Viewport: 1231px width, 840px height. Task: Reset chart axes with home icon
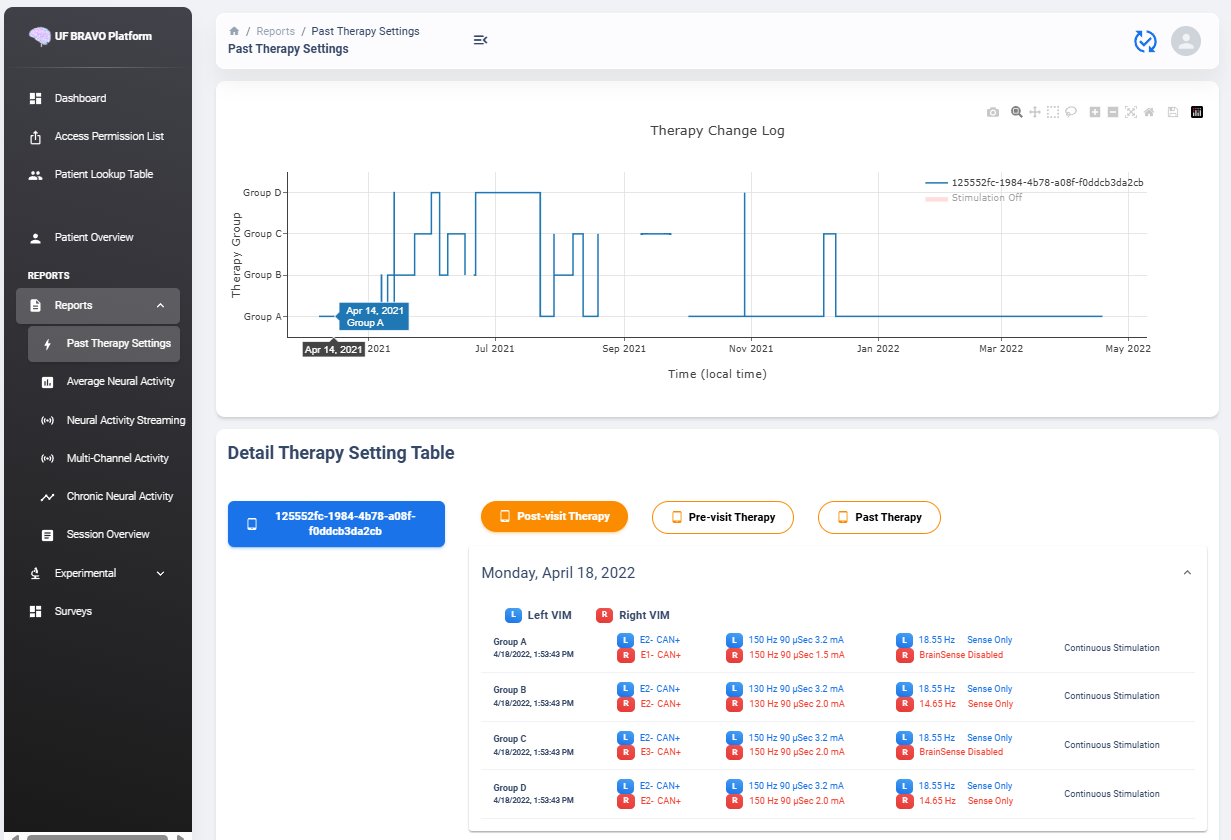point(1149,113)
